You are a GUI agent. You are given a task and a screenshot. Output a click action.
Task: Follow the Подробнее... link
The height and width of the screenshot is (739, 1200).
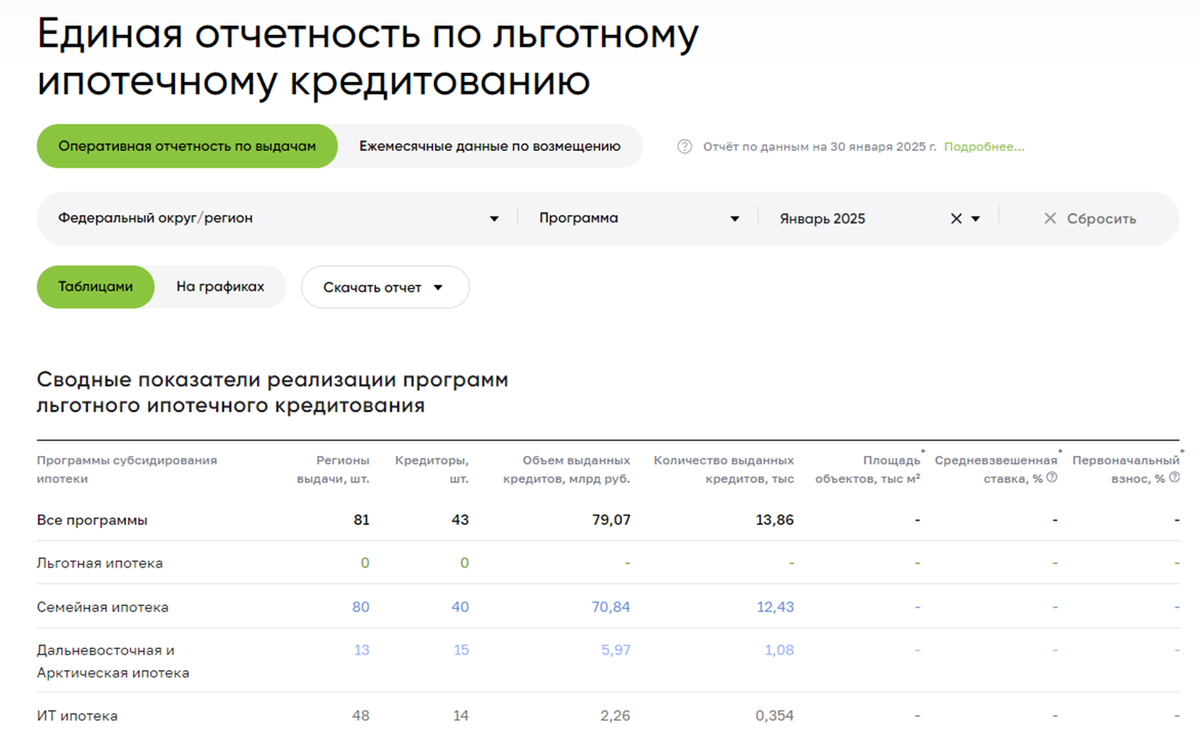tap(984, 147)
